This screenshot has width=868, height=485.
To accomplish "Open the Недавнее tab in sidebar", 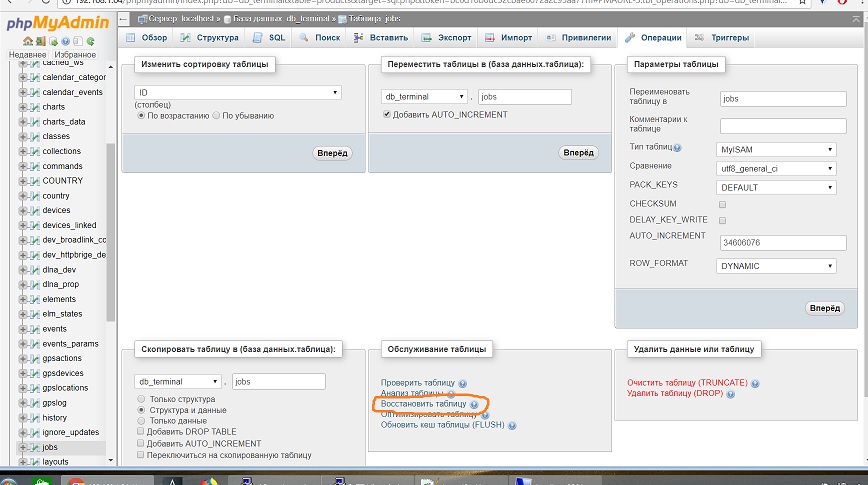I will (x=28, y=55).
